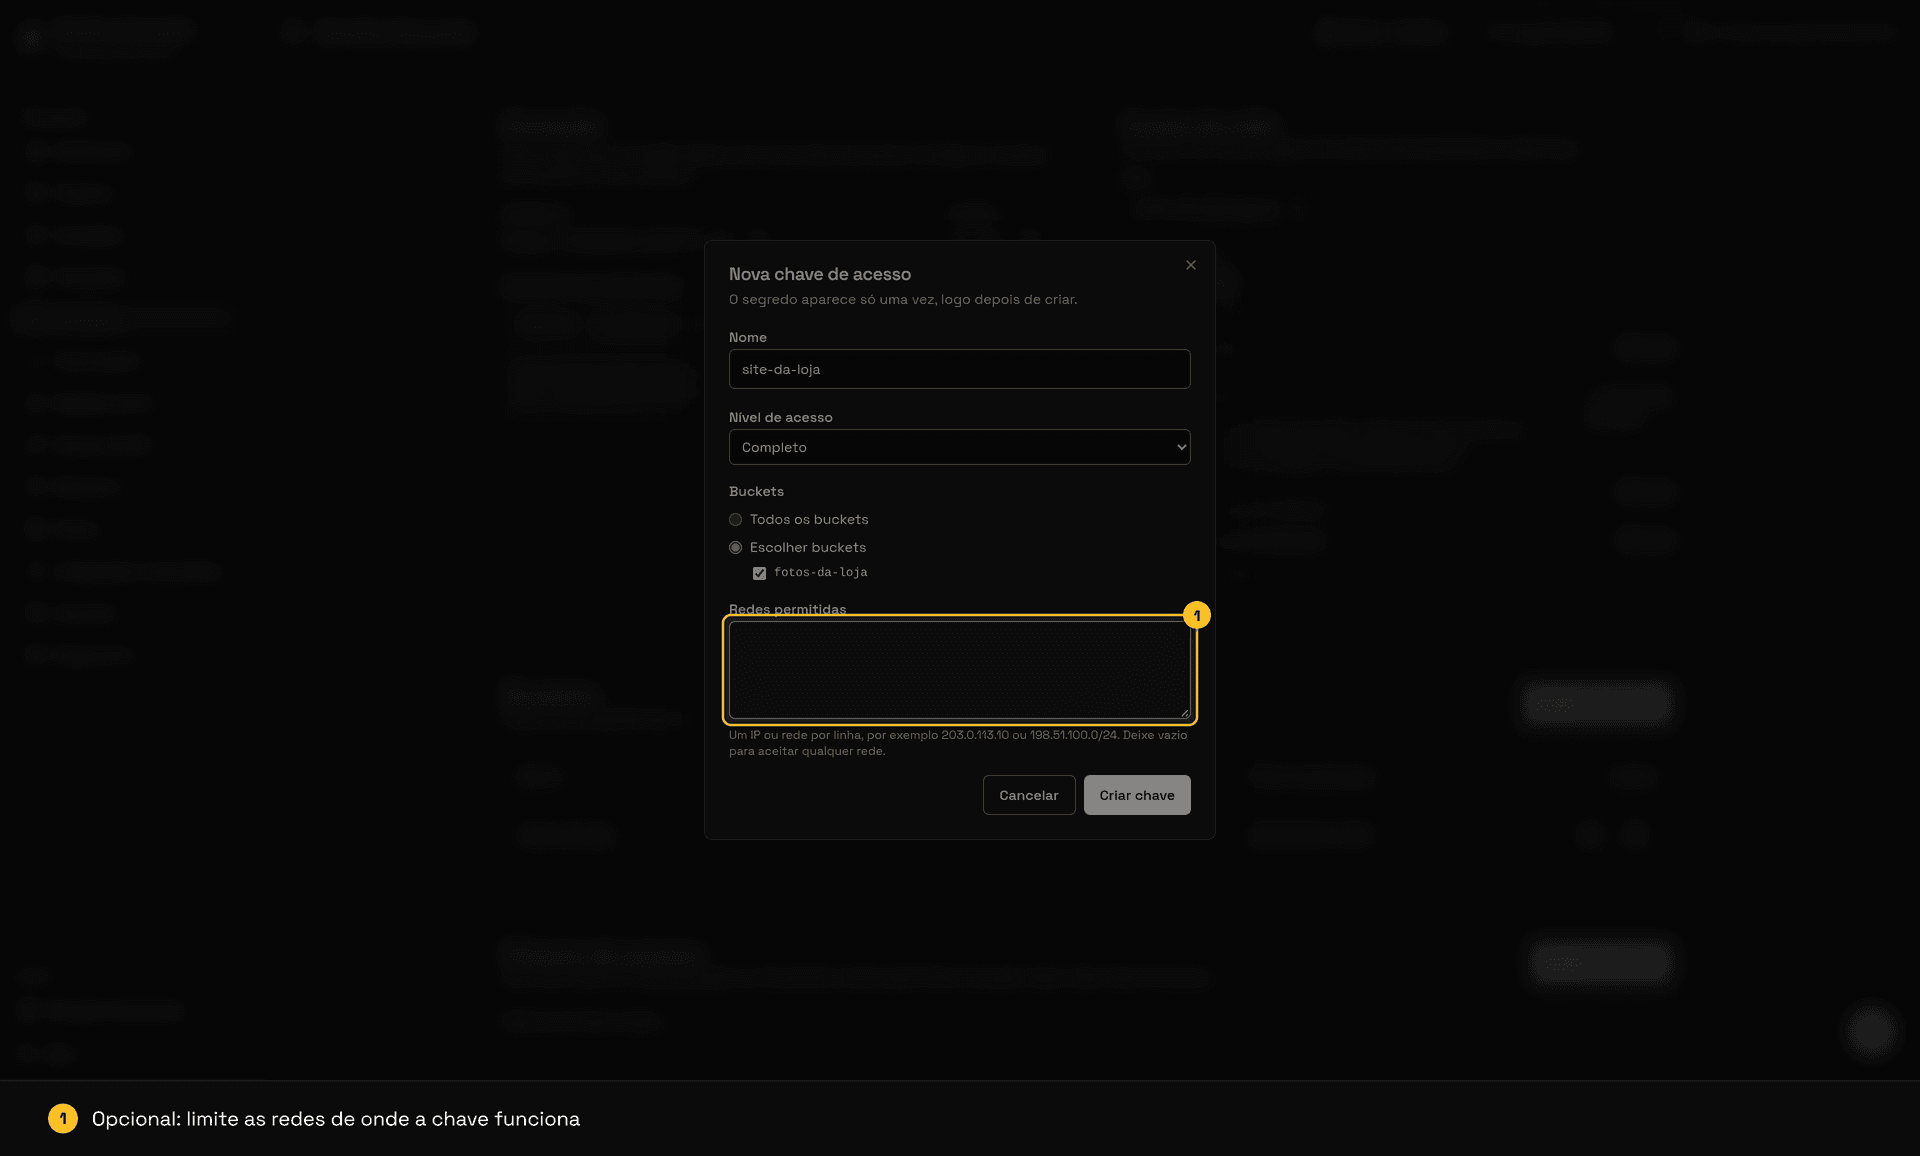Click the Redes permitidas text area

click(x=959, y=670)
